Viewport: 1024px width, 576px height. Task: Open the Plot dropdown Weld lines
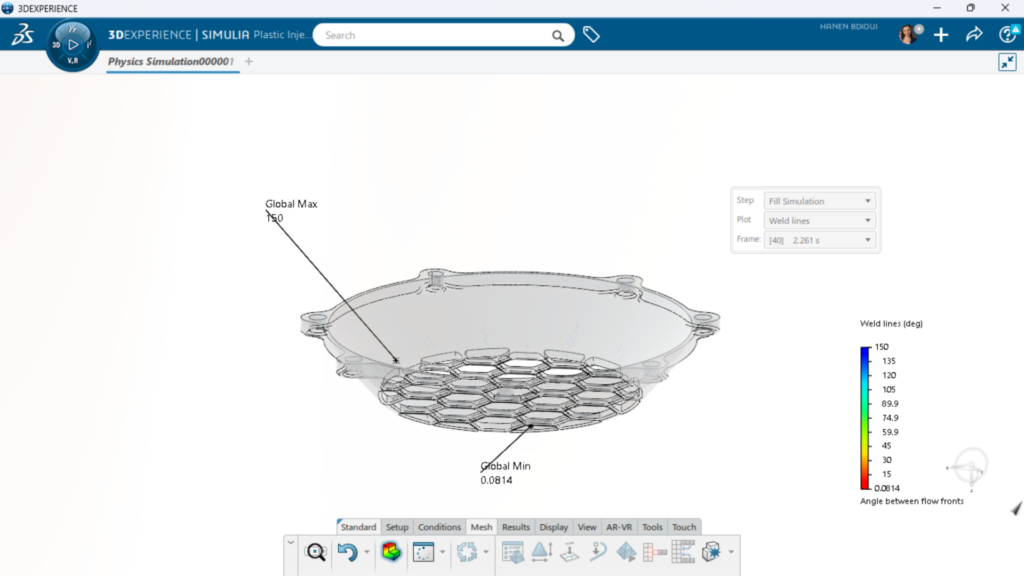click(x=820, y=221)
